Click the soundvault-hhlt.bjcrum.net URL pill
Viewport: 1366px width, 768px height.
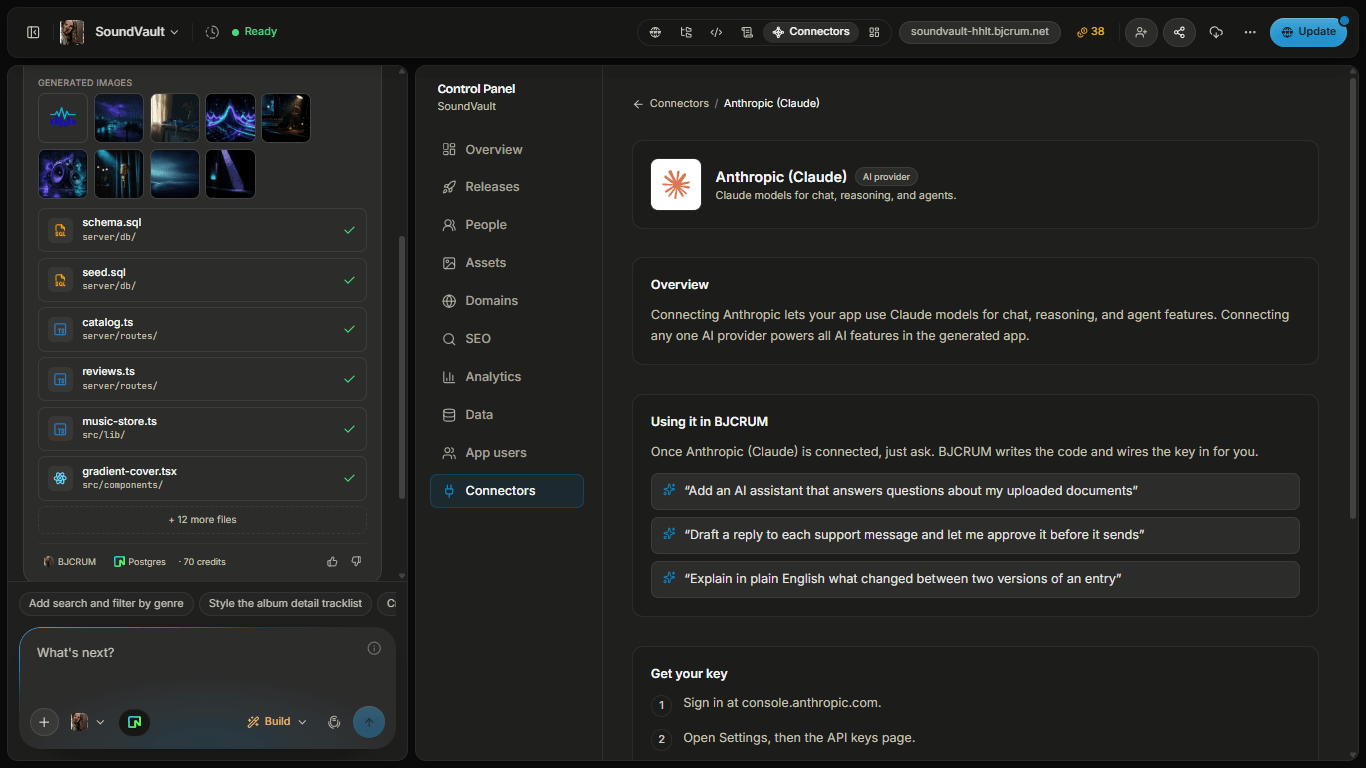[x=980, y=32]
